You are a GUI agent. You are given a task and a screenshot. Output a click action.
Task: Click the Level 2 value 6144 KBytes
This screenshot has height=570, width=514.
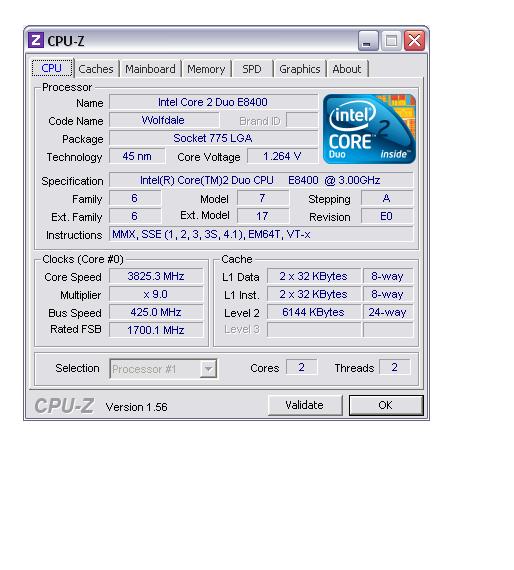click(314, 312)
